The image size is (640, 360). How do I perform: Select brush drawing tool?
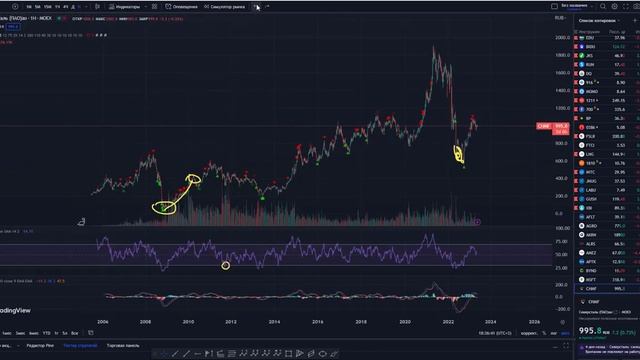pyautogui.click(x=334, y=353)
